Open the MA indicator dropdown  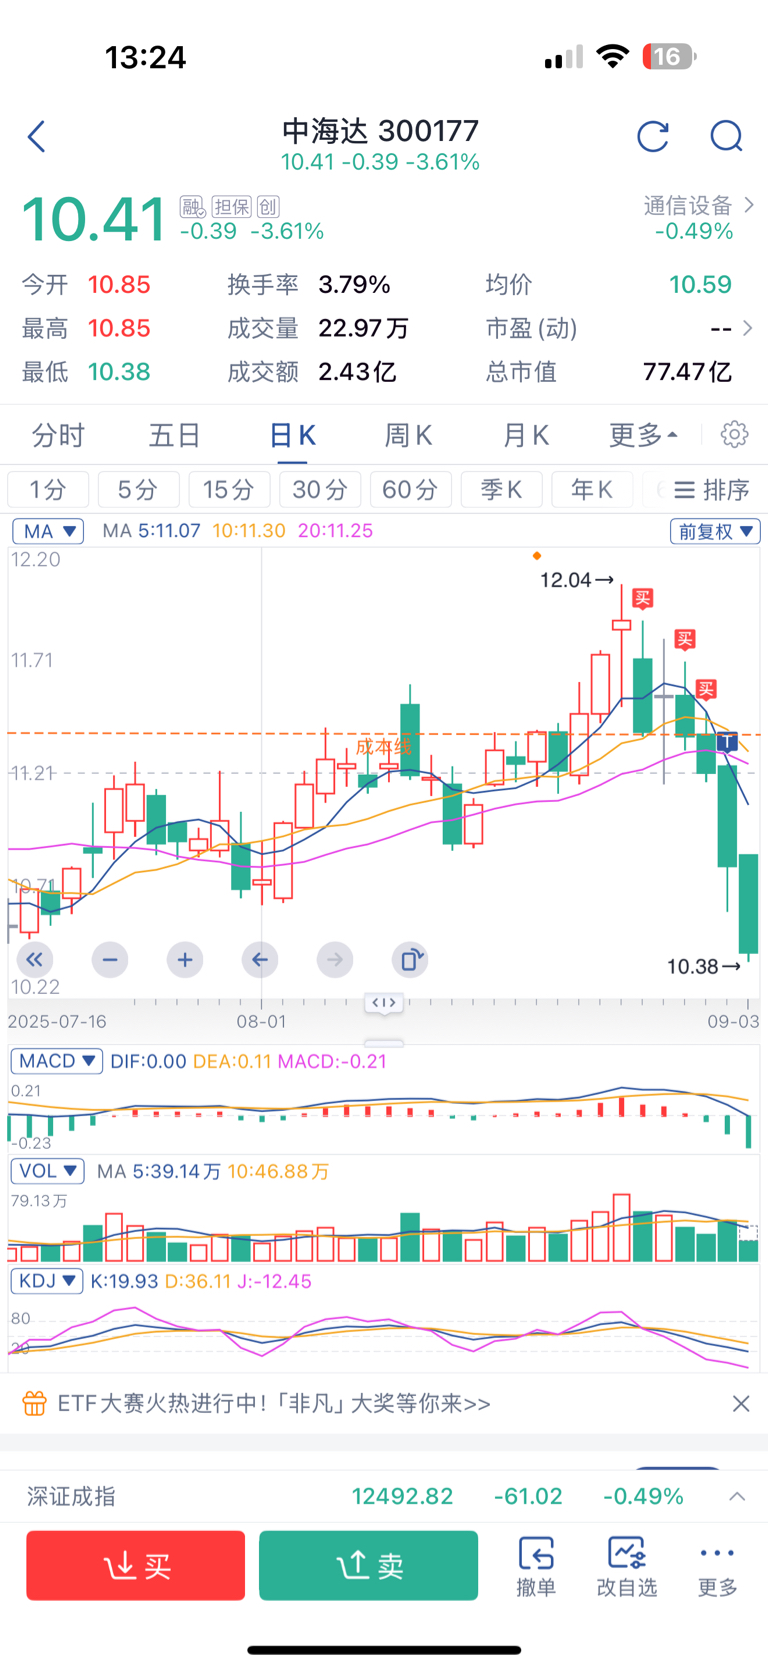[48, 531]
